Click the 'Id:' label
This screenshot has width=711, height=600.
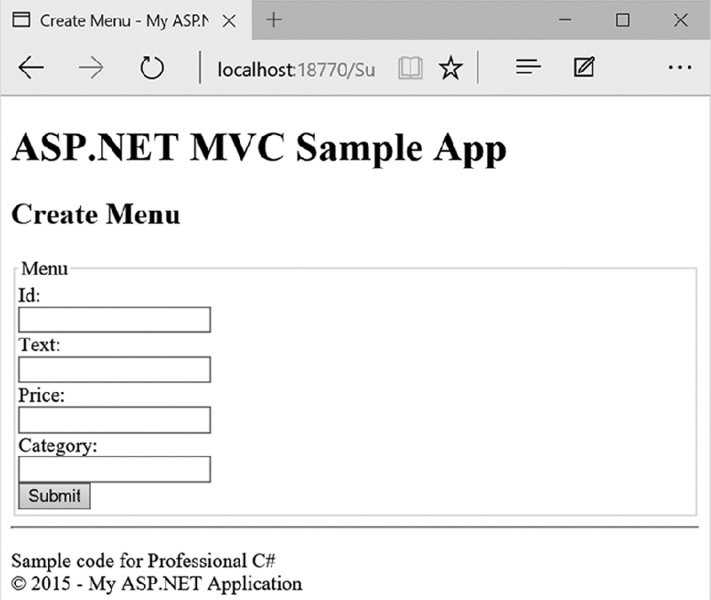[x=29, y=295]
